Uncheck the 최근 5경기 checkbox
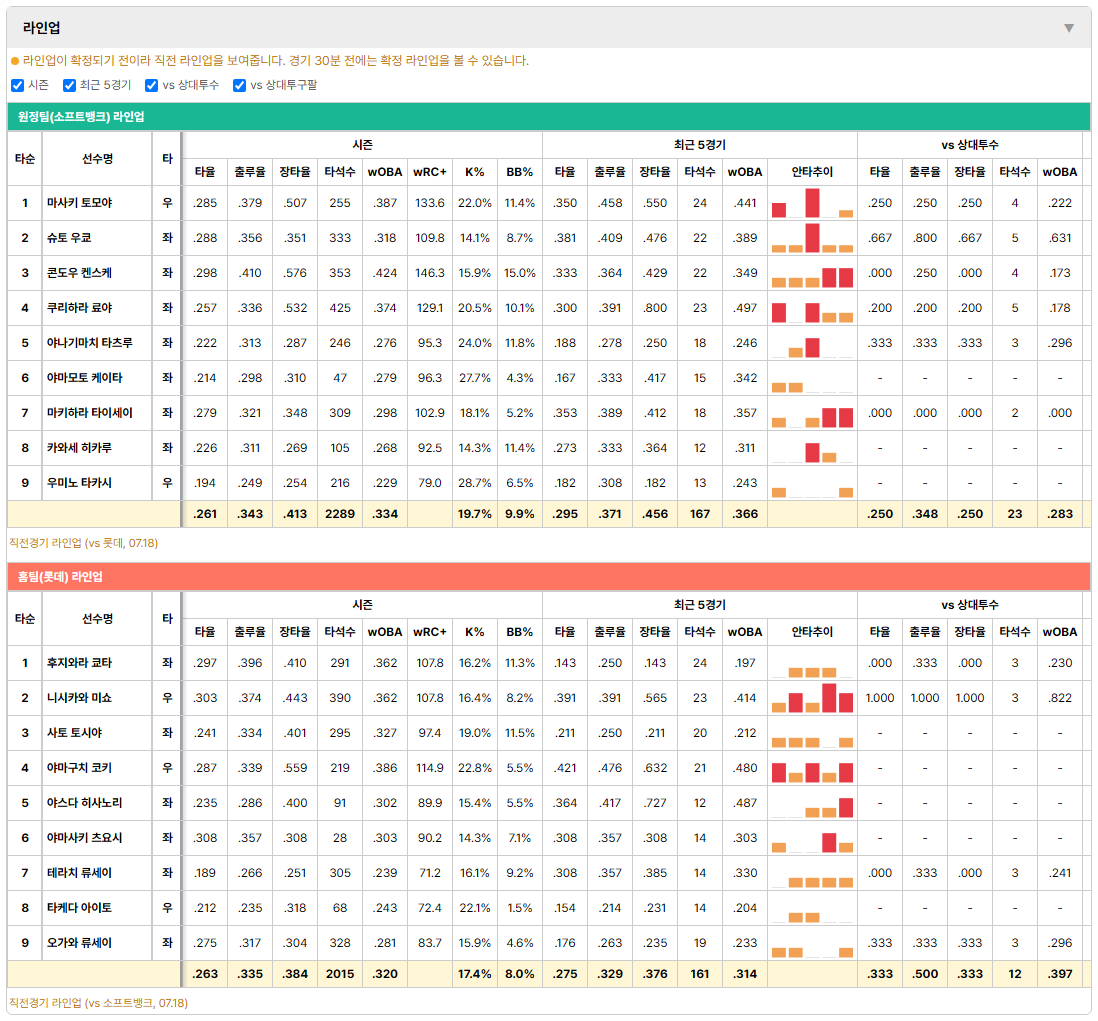 click(69, 85)
